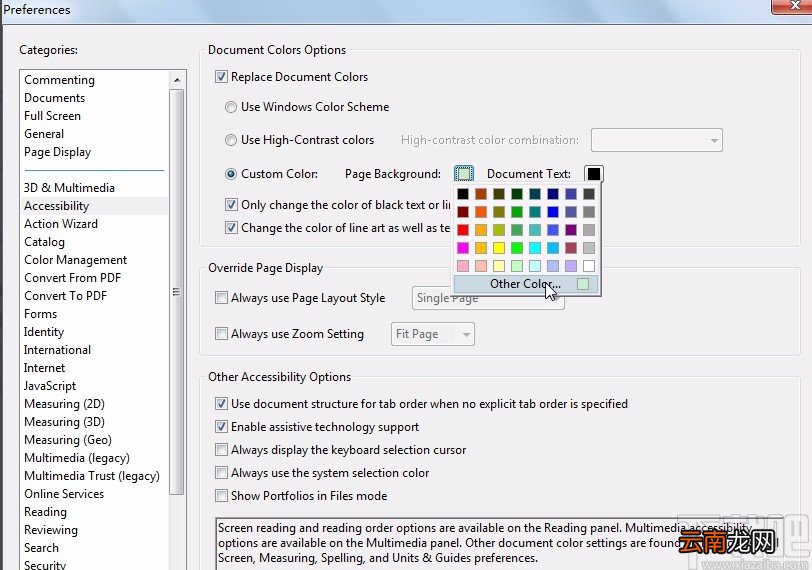
Task: Pick the bright yellow swatch in the palette
Action: (x=499, y=248)
